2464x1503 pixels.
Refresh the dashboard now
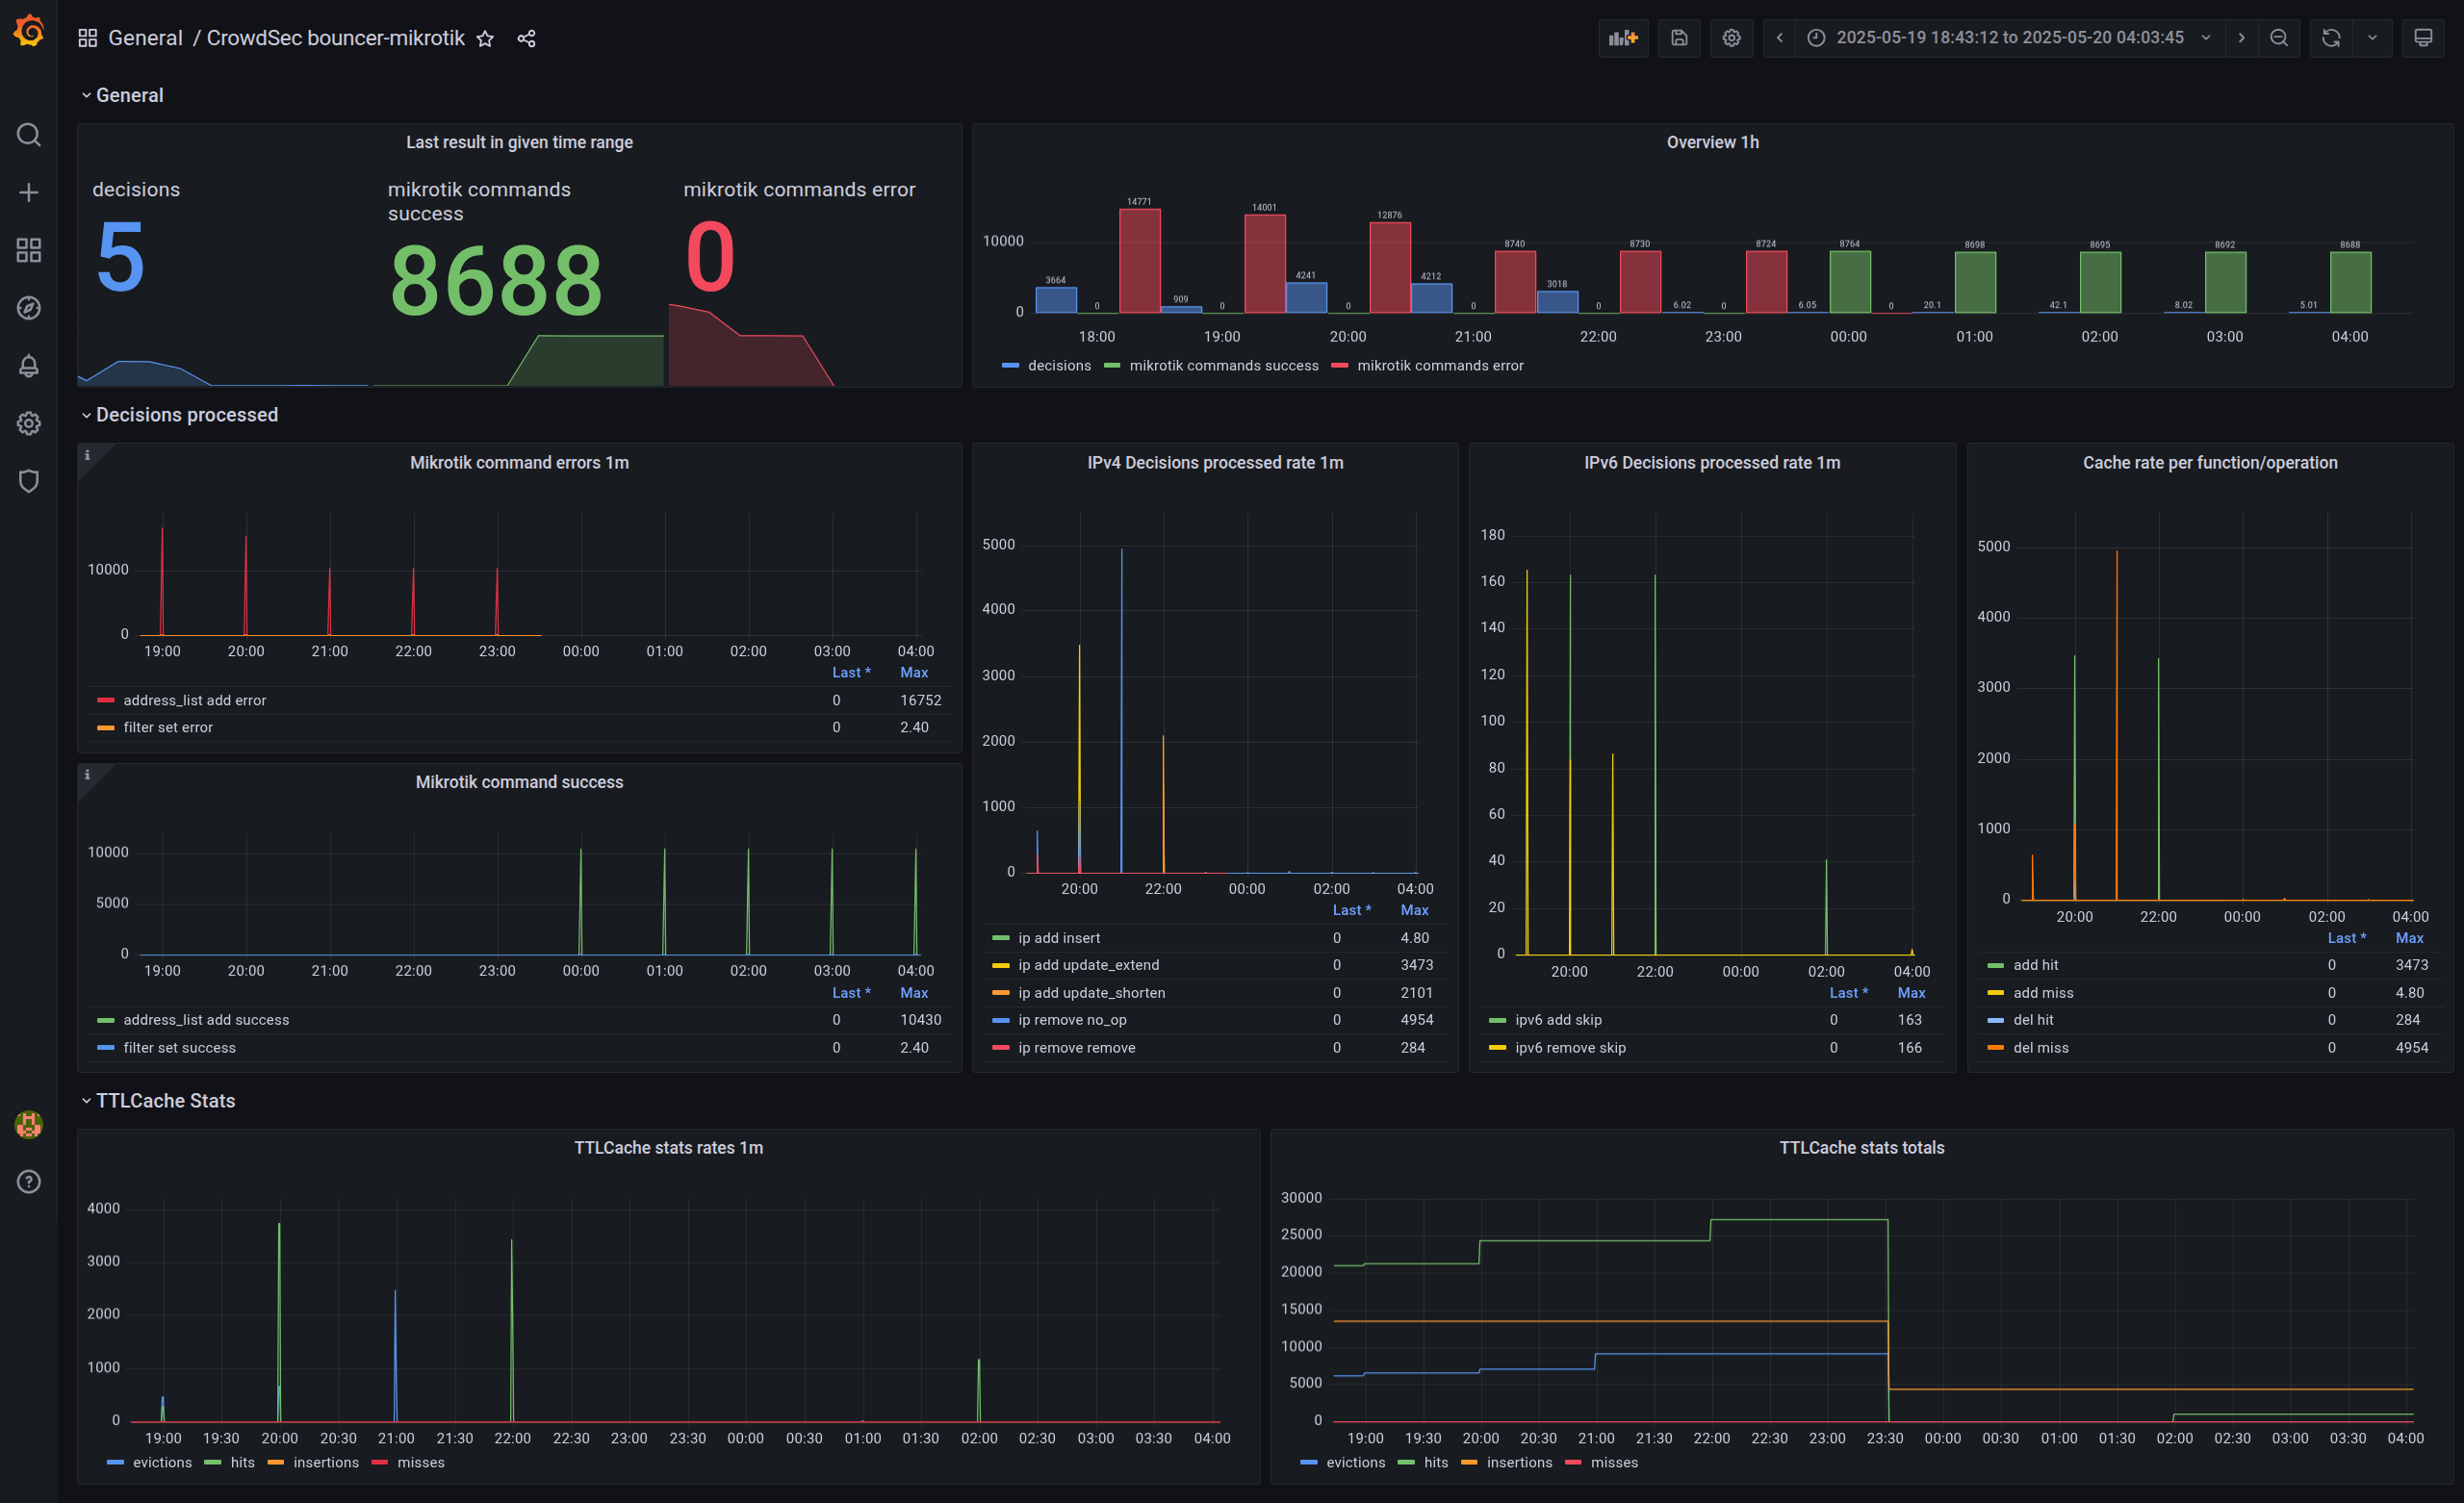pos(2330,38)
